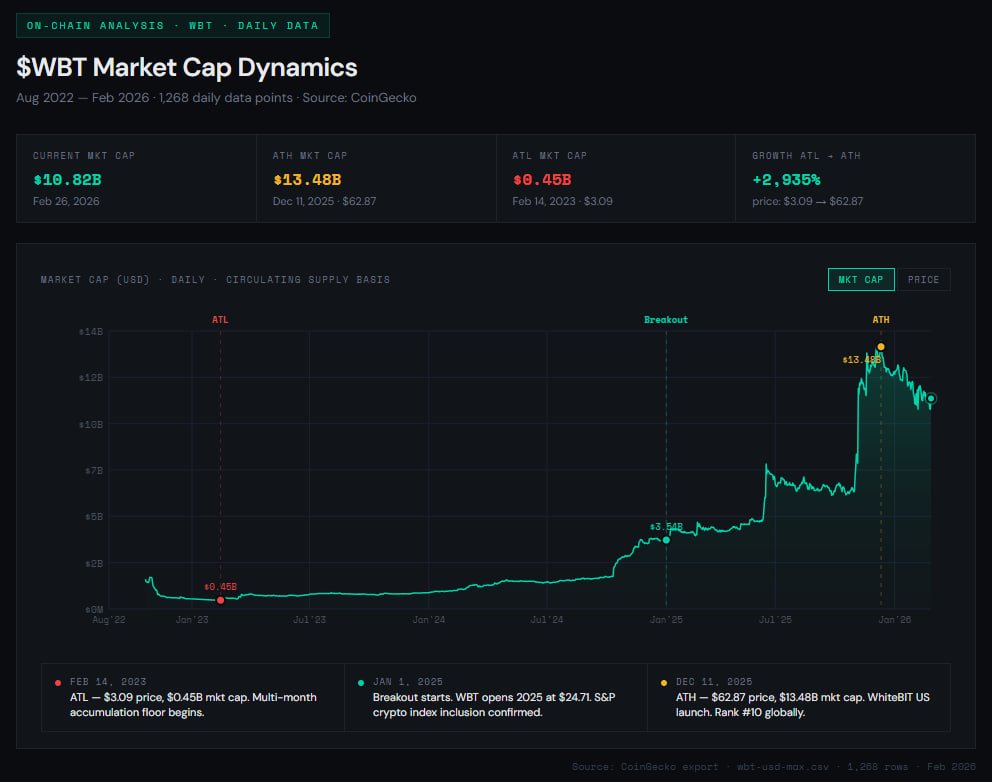Toggle the chart to PRICE view

tap(923, 280)
